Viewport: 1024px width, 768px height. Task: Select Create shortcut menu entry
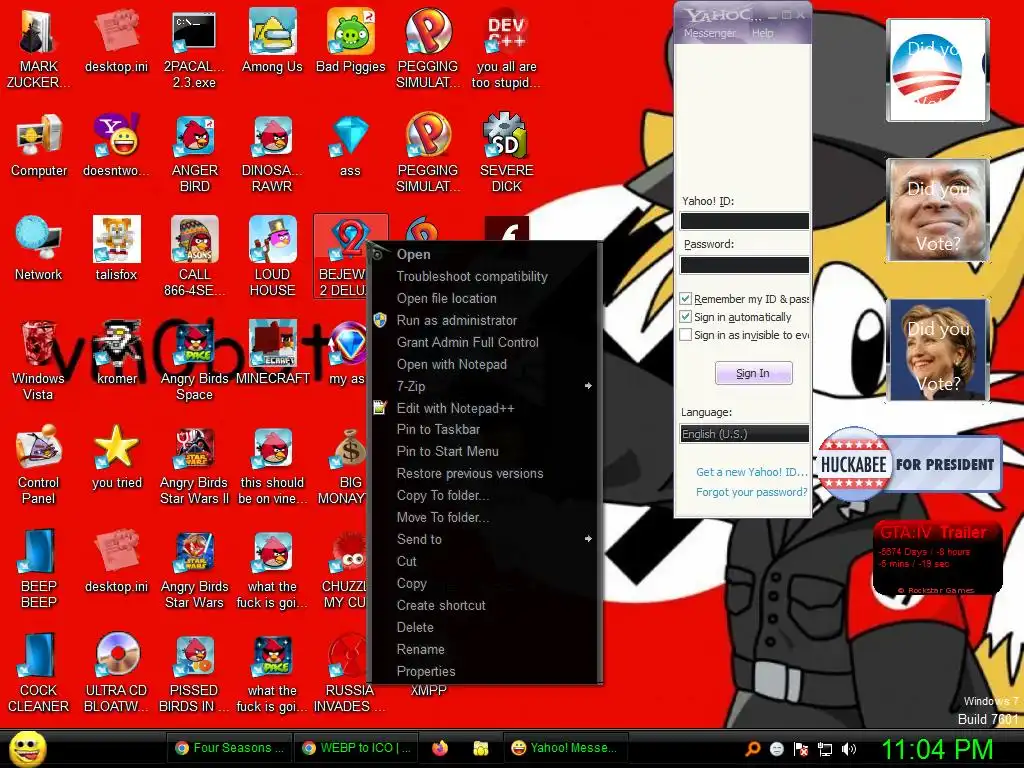[486, 605]
